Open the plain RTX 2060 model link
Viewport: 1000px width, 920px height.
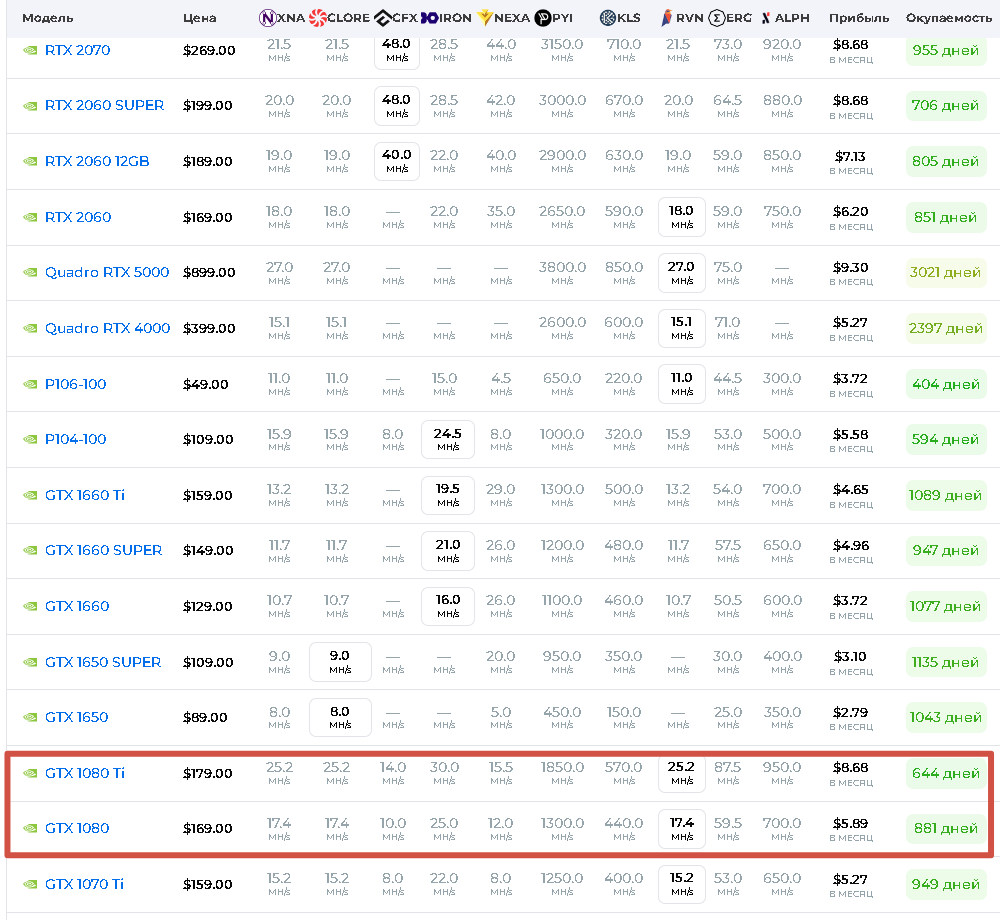point(78,217)
